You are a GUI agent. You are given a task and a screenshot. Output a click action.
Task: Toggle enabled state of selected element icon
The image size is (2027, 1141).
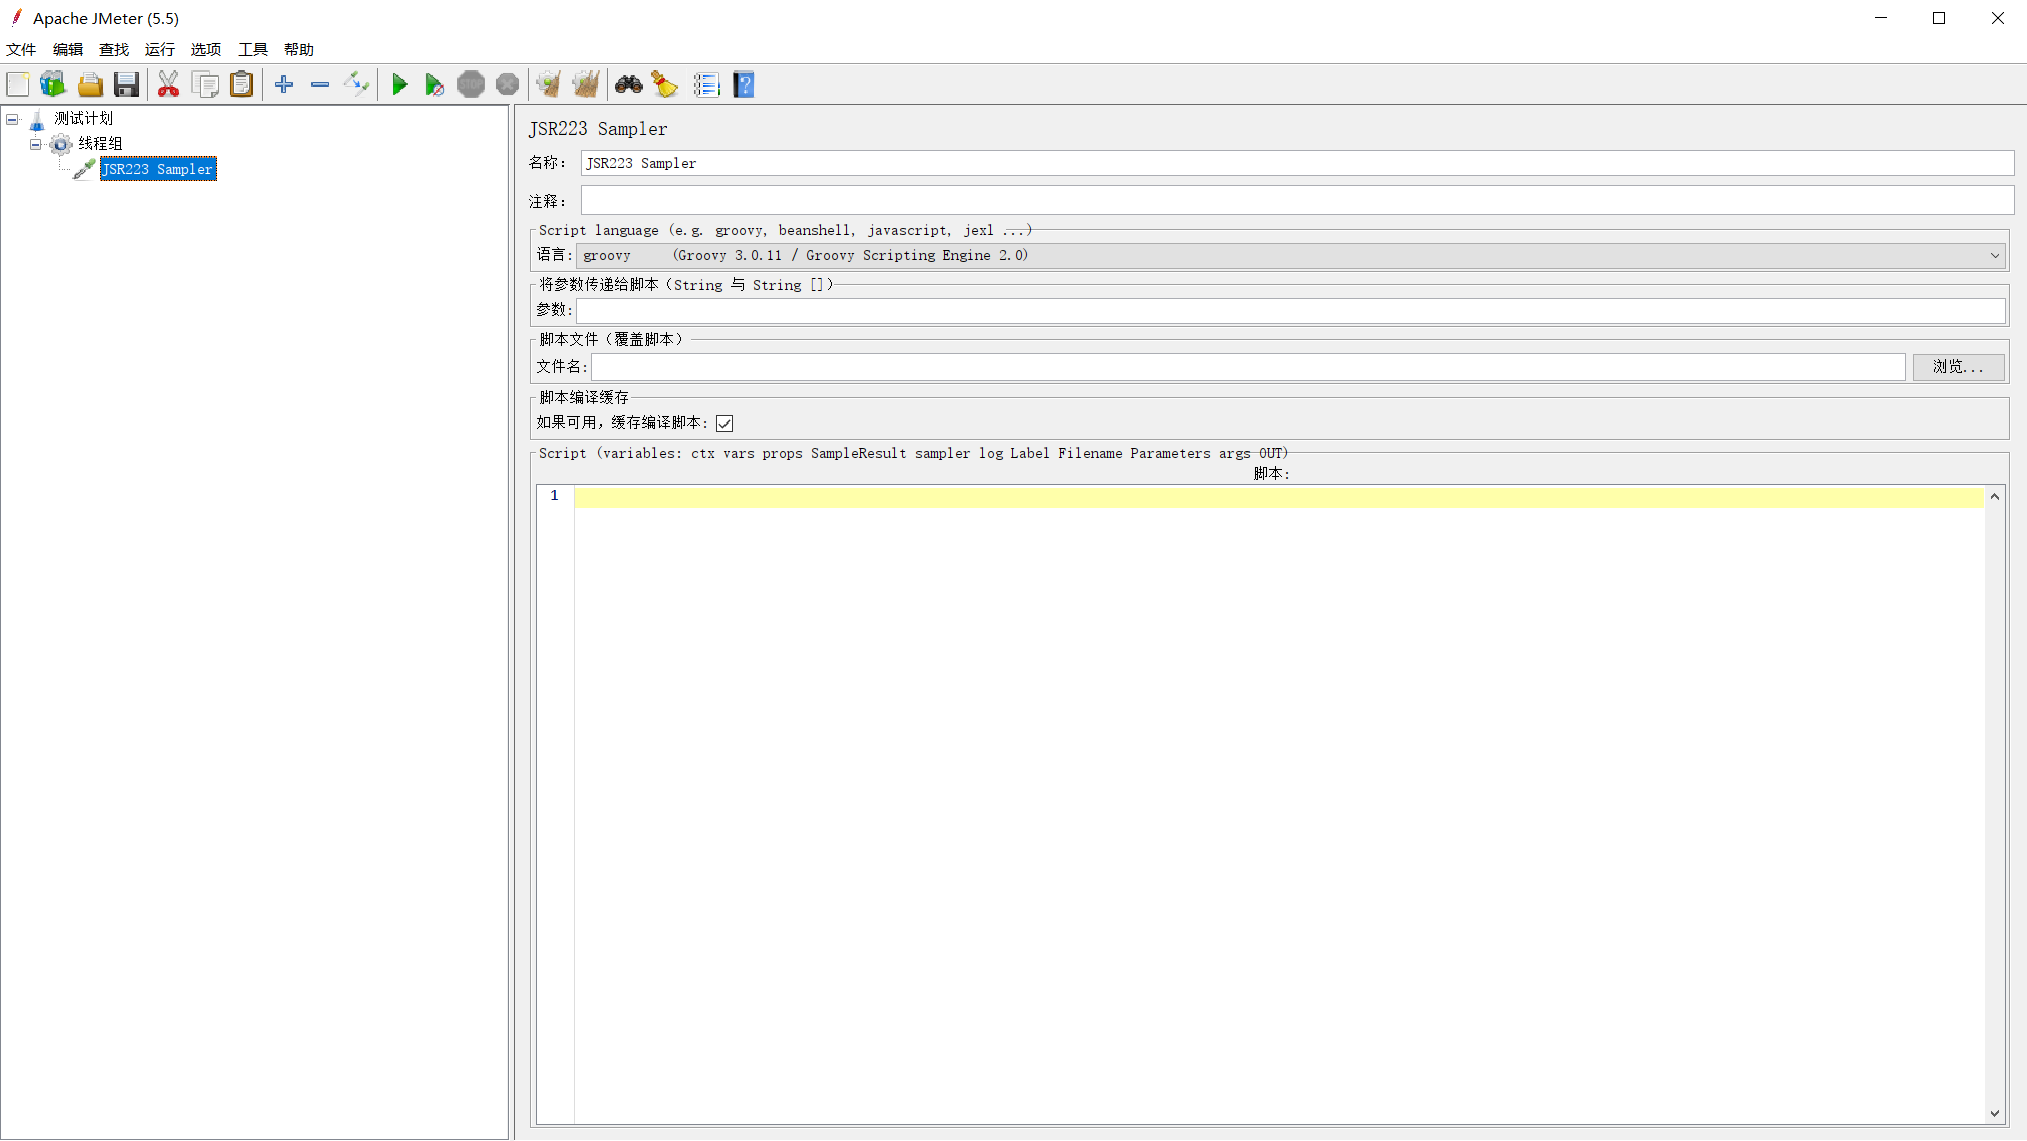(356, 85)
